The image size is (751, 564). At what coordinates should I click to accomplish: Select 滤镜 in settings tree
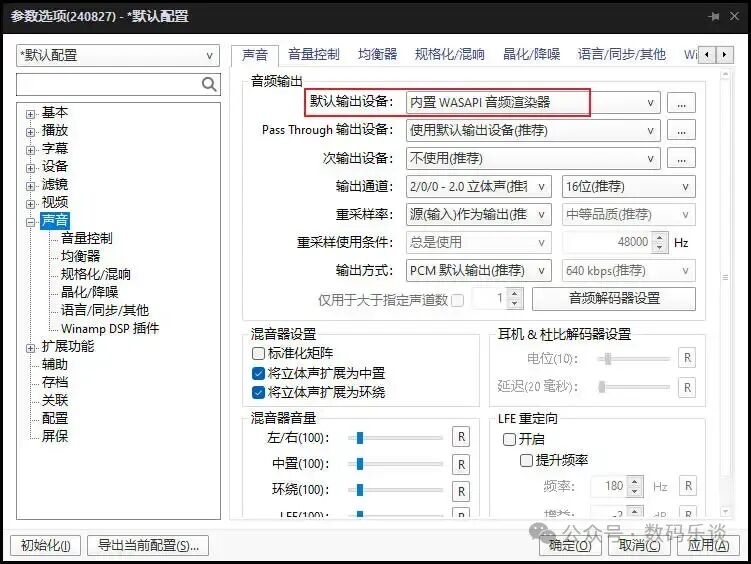point(55,185)
